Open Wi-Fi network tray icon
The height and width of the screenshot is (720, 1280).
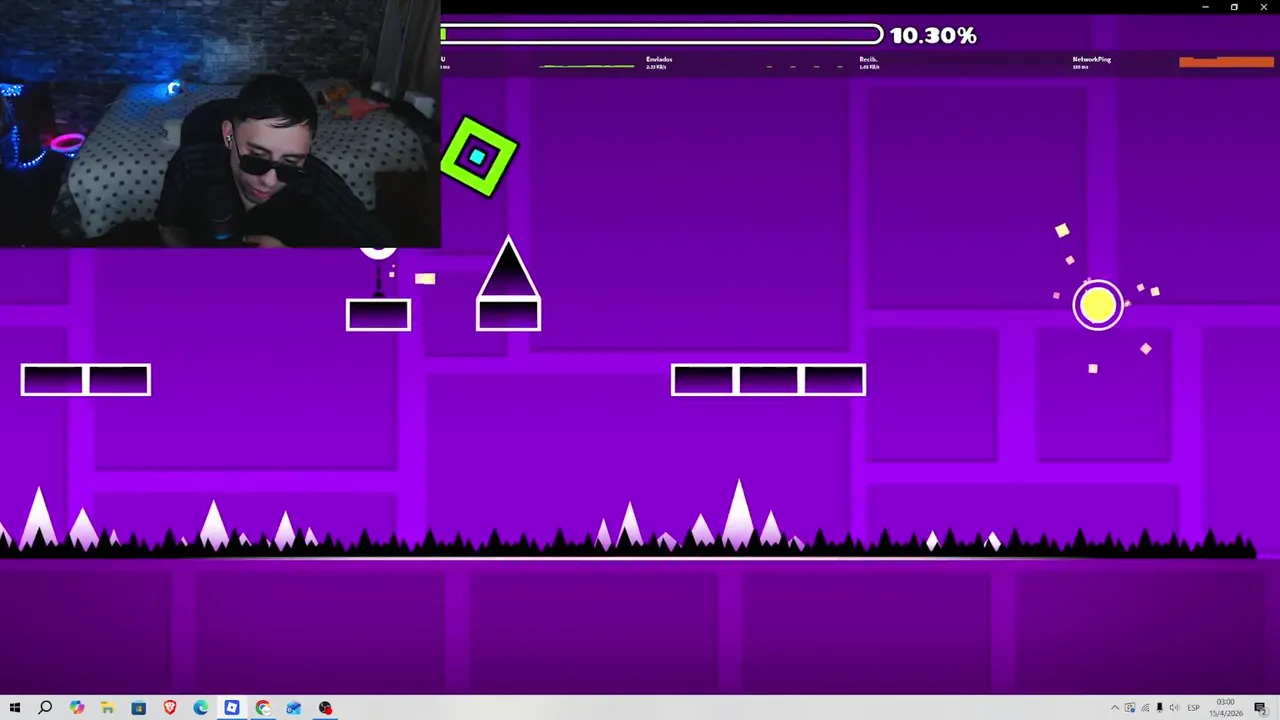[x=1145, y=708]
